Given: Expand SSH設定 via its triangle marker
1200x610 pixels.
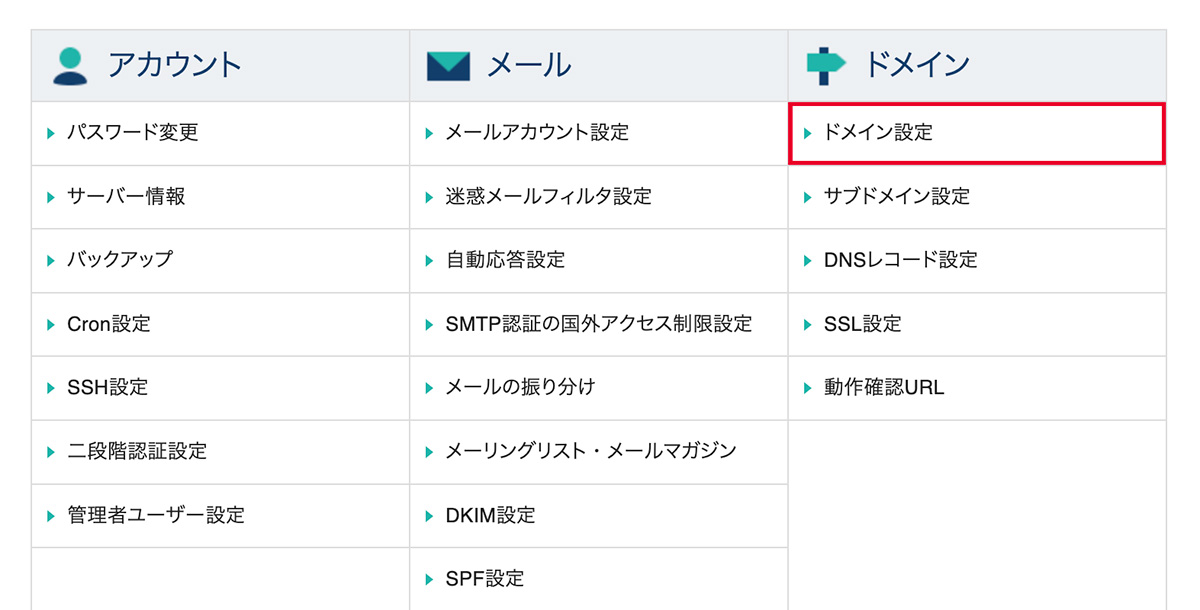Looking at the screenshot, I should click(x=51, y=388).
